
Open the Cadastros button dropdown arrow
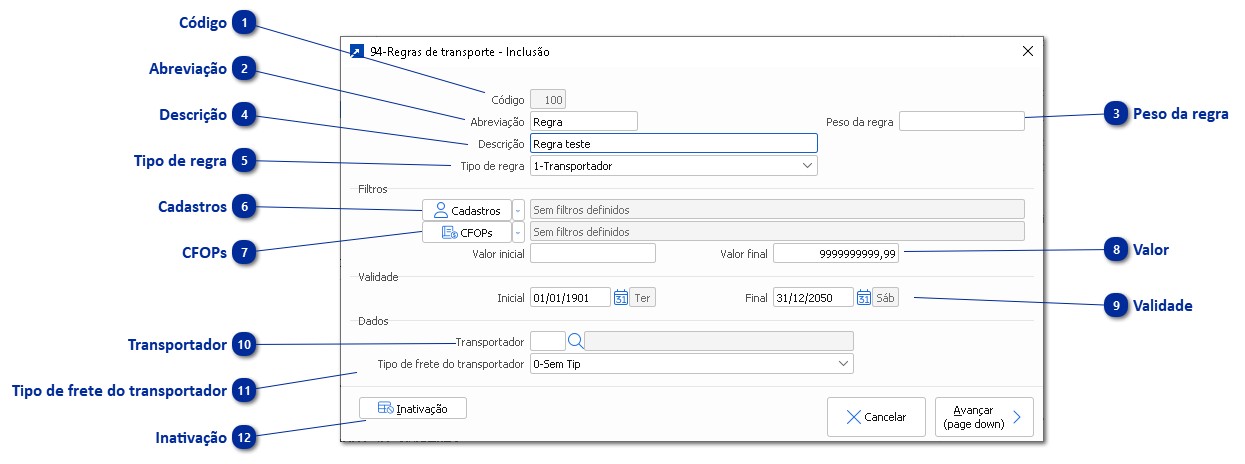click(x=518, y=210)
